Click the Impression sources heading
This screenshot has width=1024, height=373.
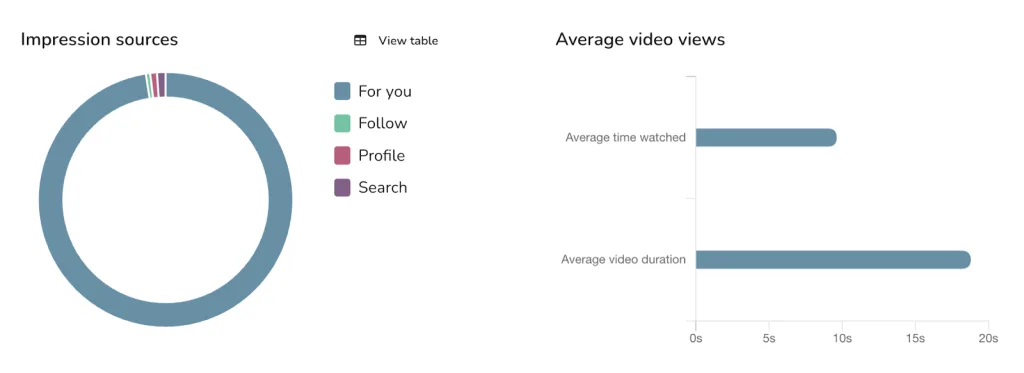(99, 39)
